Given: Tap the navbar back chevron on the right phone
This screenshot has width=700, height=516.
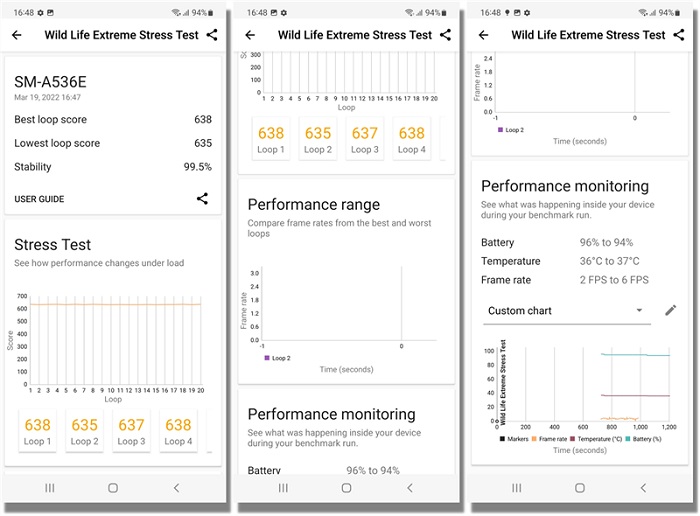Looking at the screenshot, I should click(643, 488).
